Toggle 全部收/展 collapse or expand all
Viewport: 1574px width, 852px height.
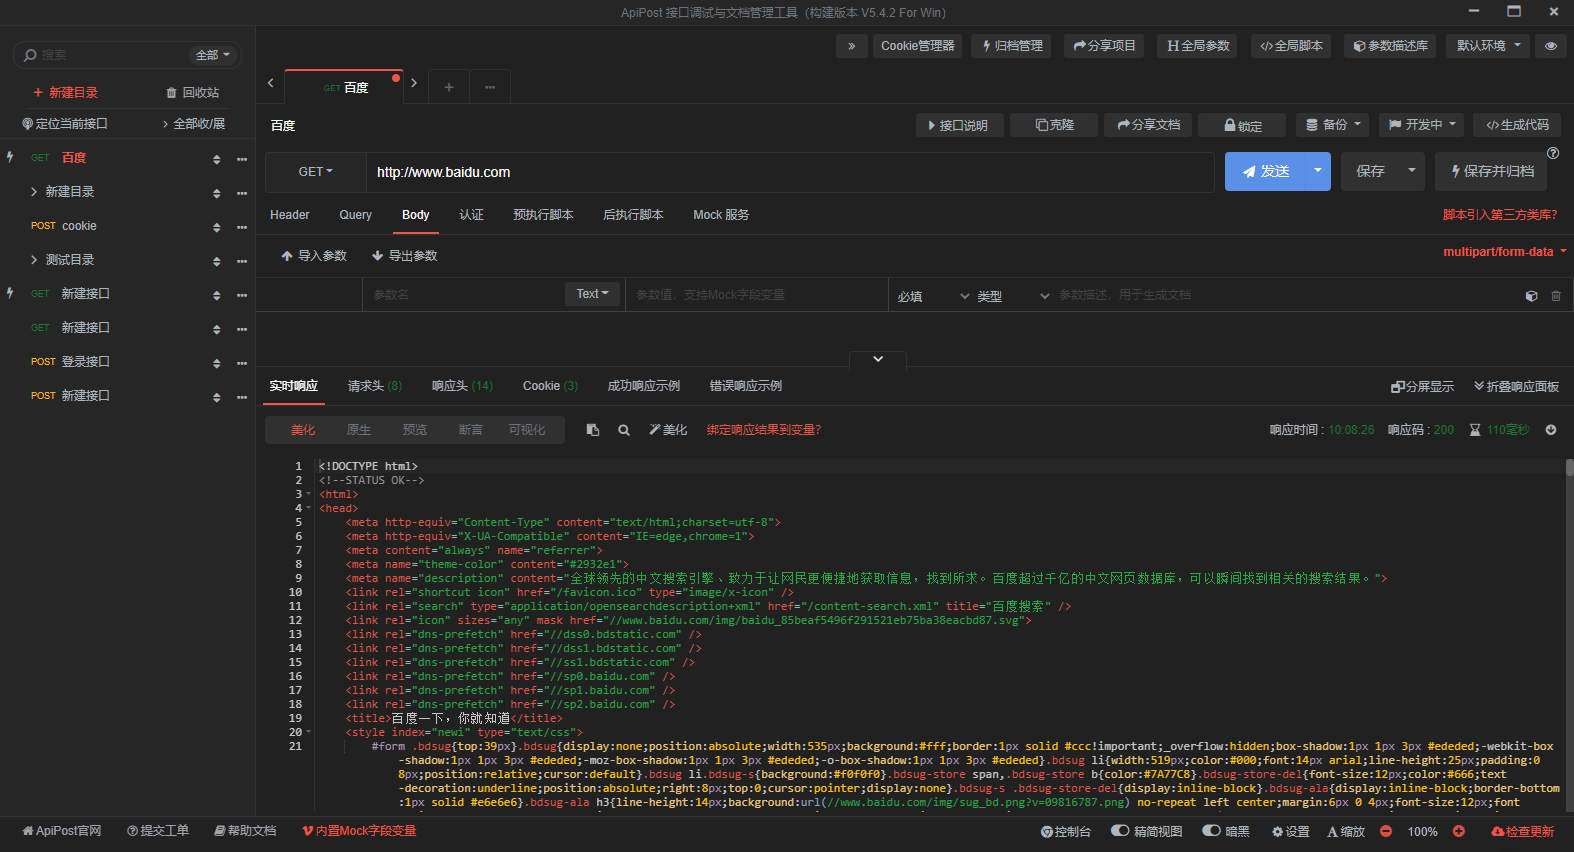194,124
